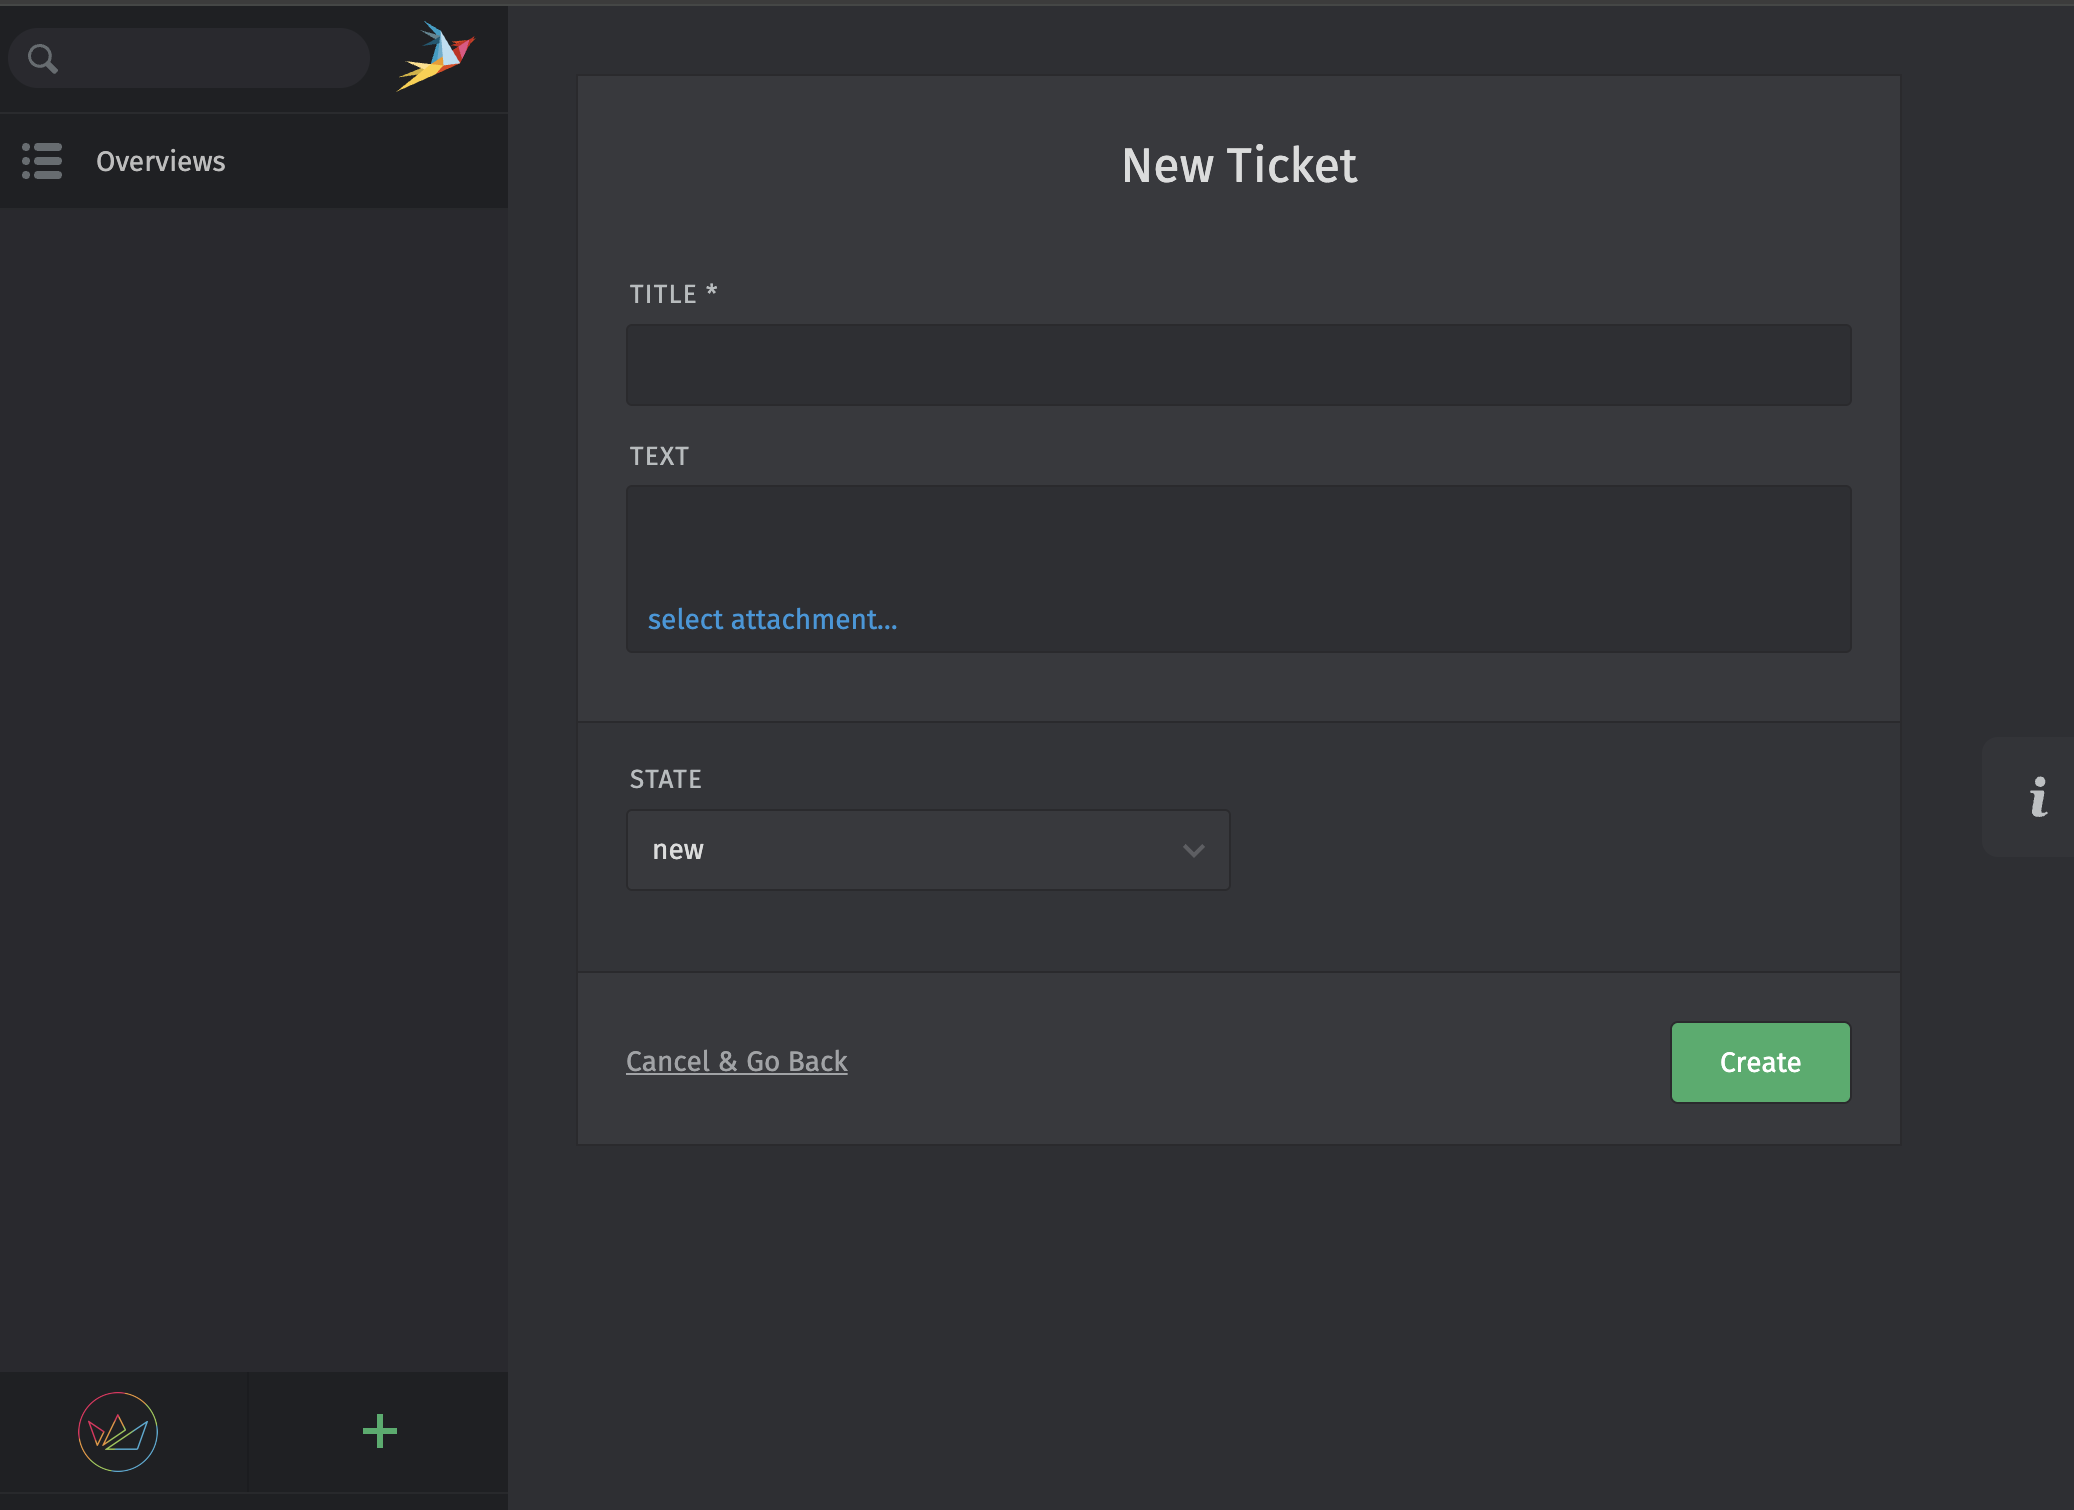Click the Cancel & Go Back link
Viewport: 2074px width, 1510px height.
[736, 1061]
